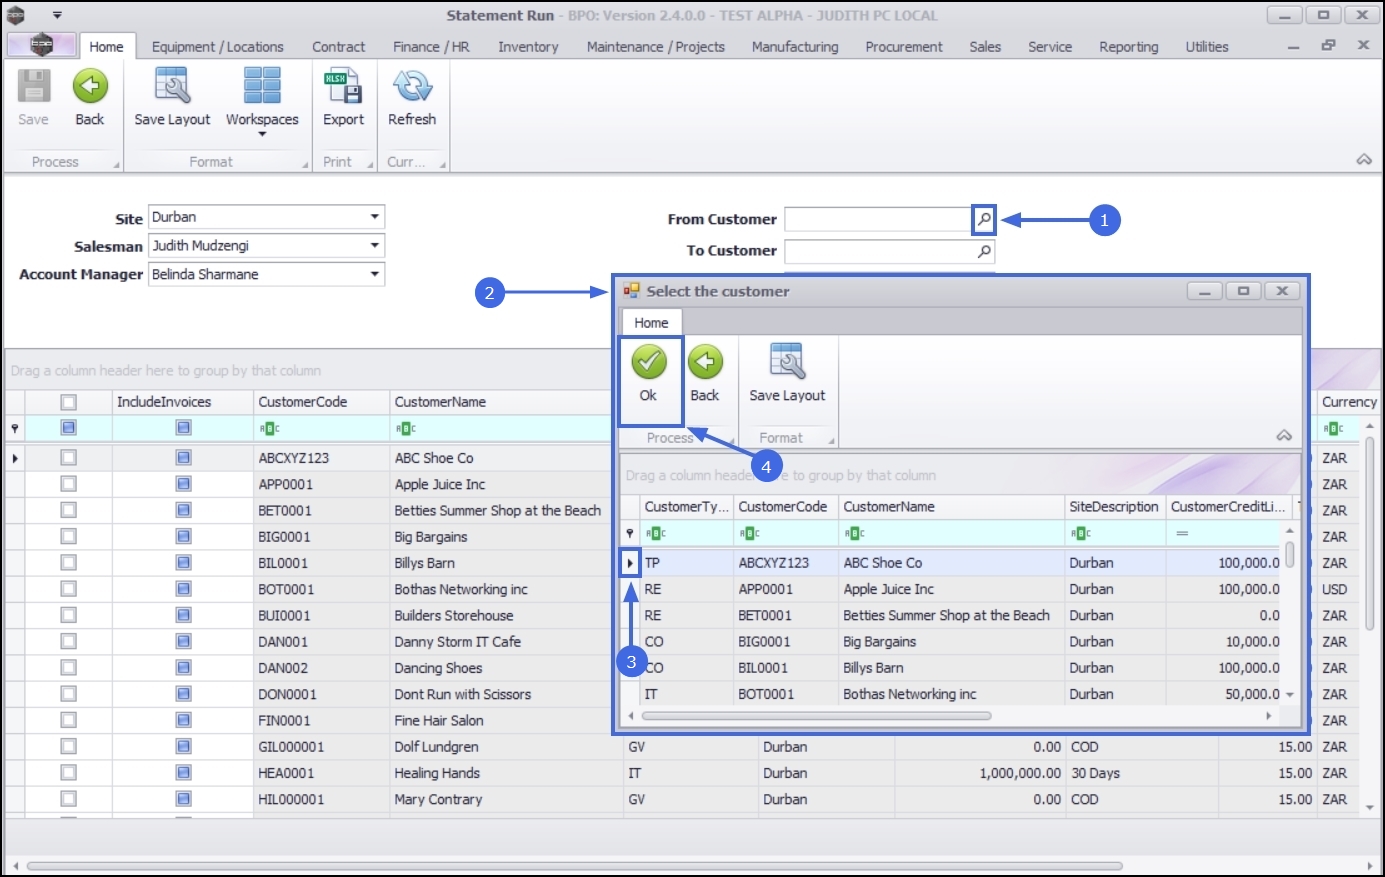Select checkbox for Big Bargains row

tap(68, 537)
